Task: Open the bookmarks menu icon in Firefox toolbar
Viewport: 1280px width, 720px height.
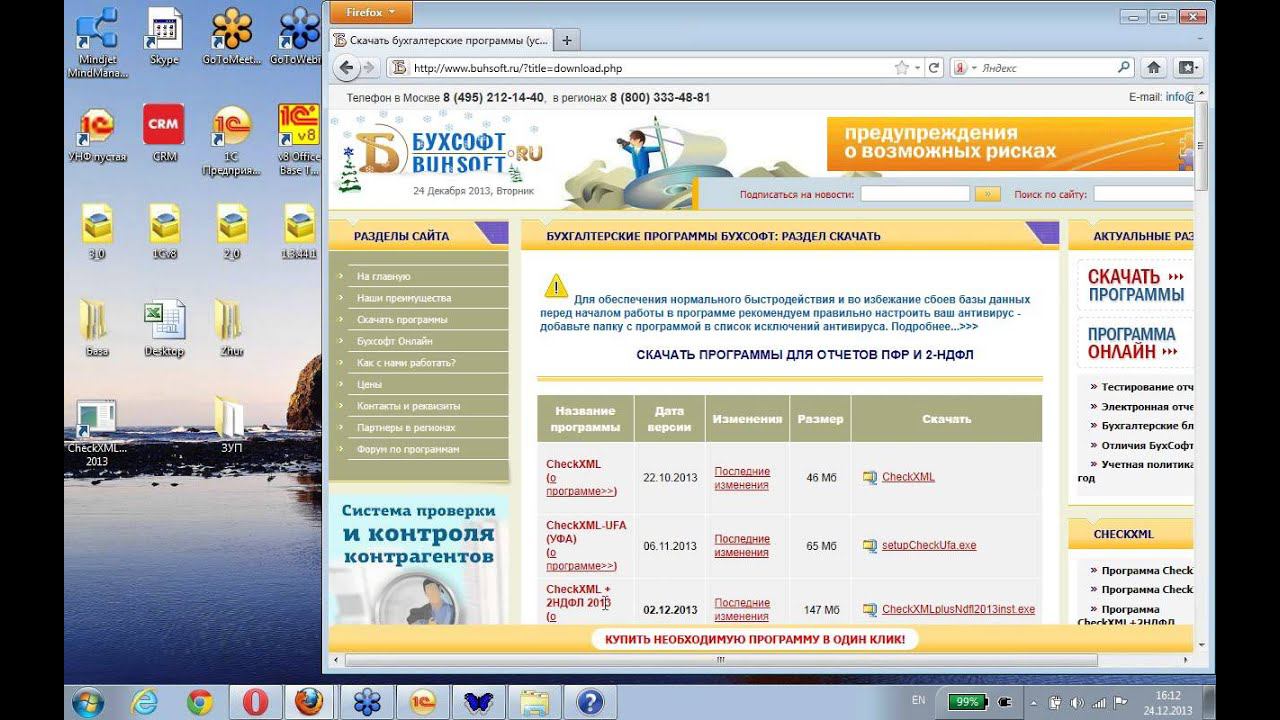Action: coord(1187,68)
